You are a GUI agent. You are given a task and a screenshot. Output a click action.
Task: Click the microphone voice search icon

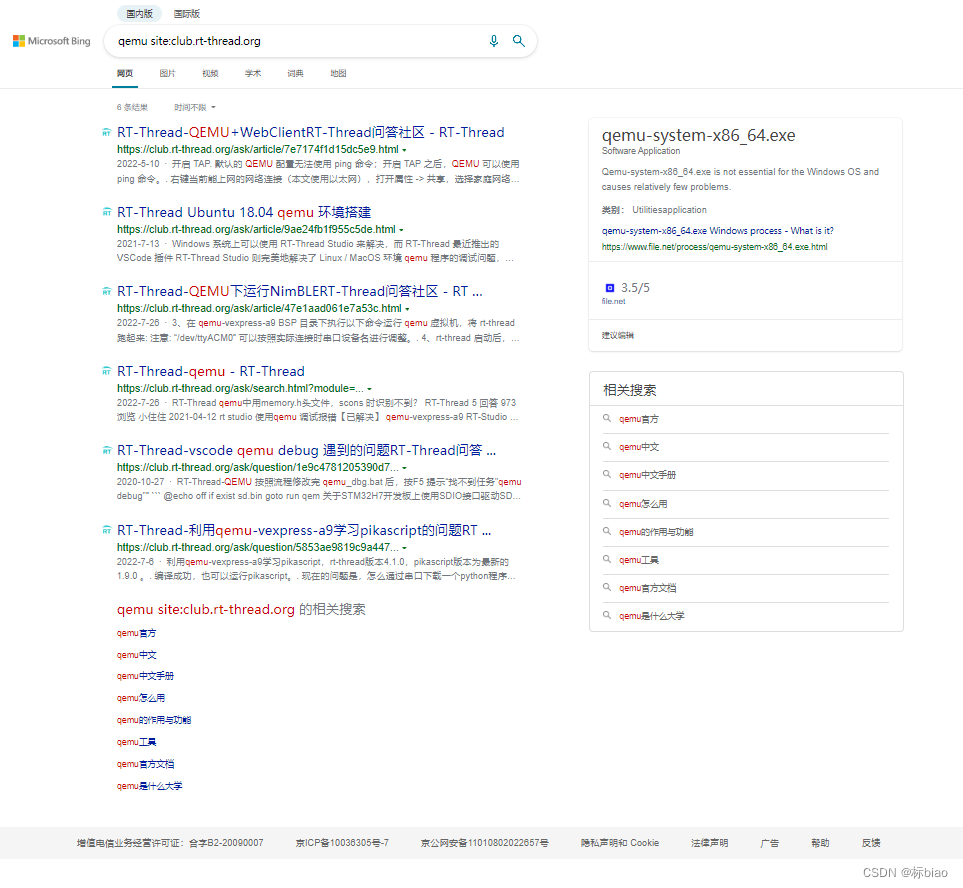pos(494,41)
